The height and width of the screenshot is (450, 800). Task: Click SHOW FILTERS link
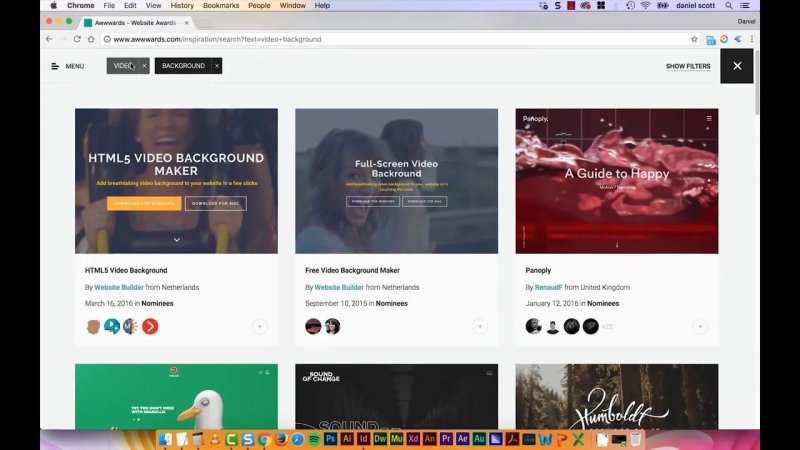pyautogui.click(x=688, y=66)
